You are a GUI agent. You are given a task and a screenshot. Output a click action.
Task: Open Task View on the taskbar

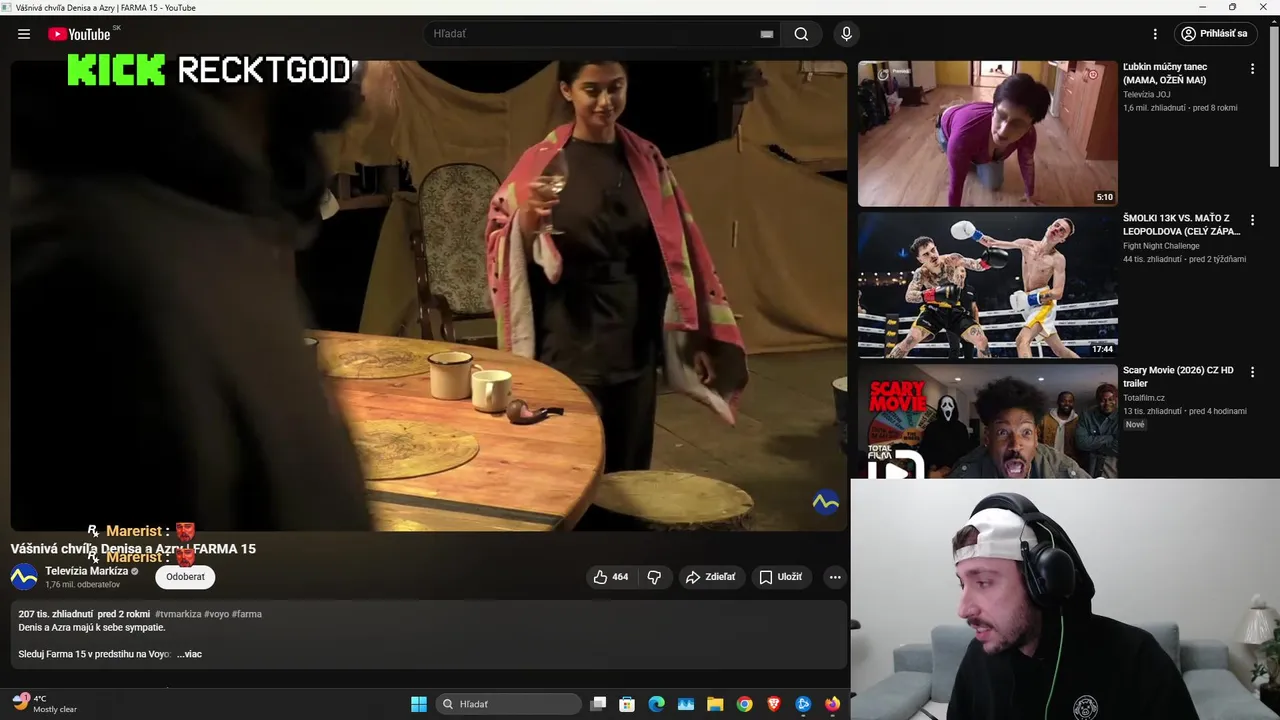(x=598, y=704)
